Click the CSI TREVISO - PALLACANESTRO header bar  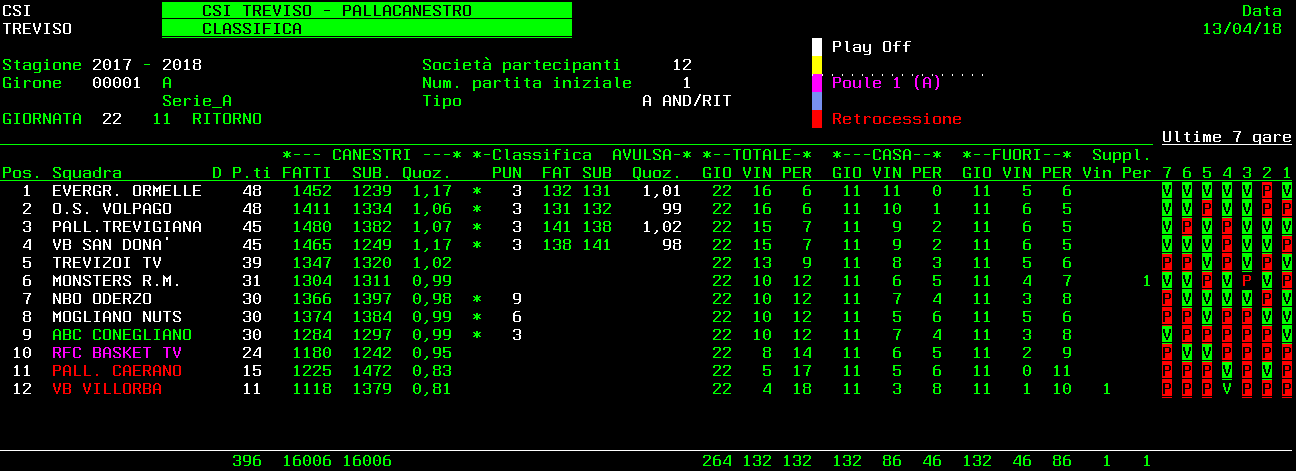366,11
